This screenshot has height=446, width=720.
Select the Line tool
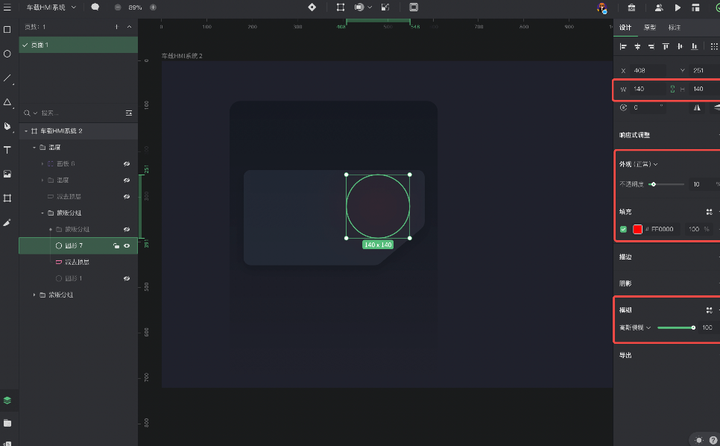(8, 78)
